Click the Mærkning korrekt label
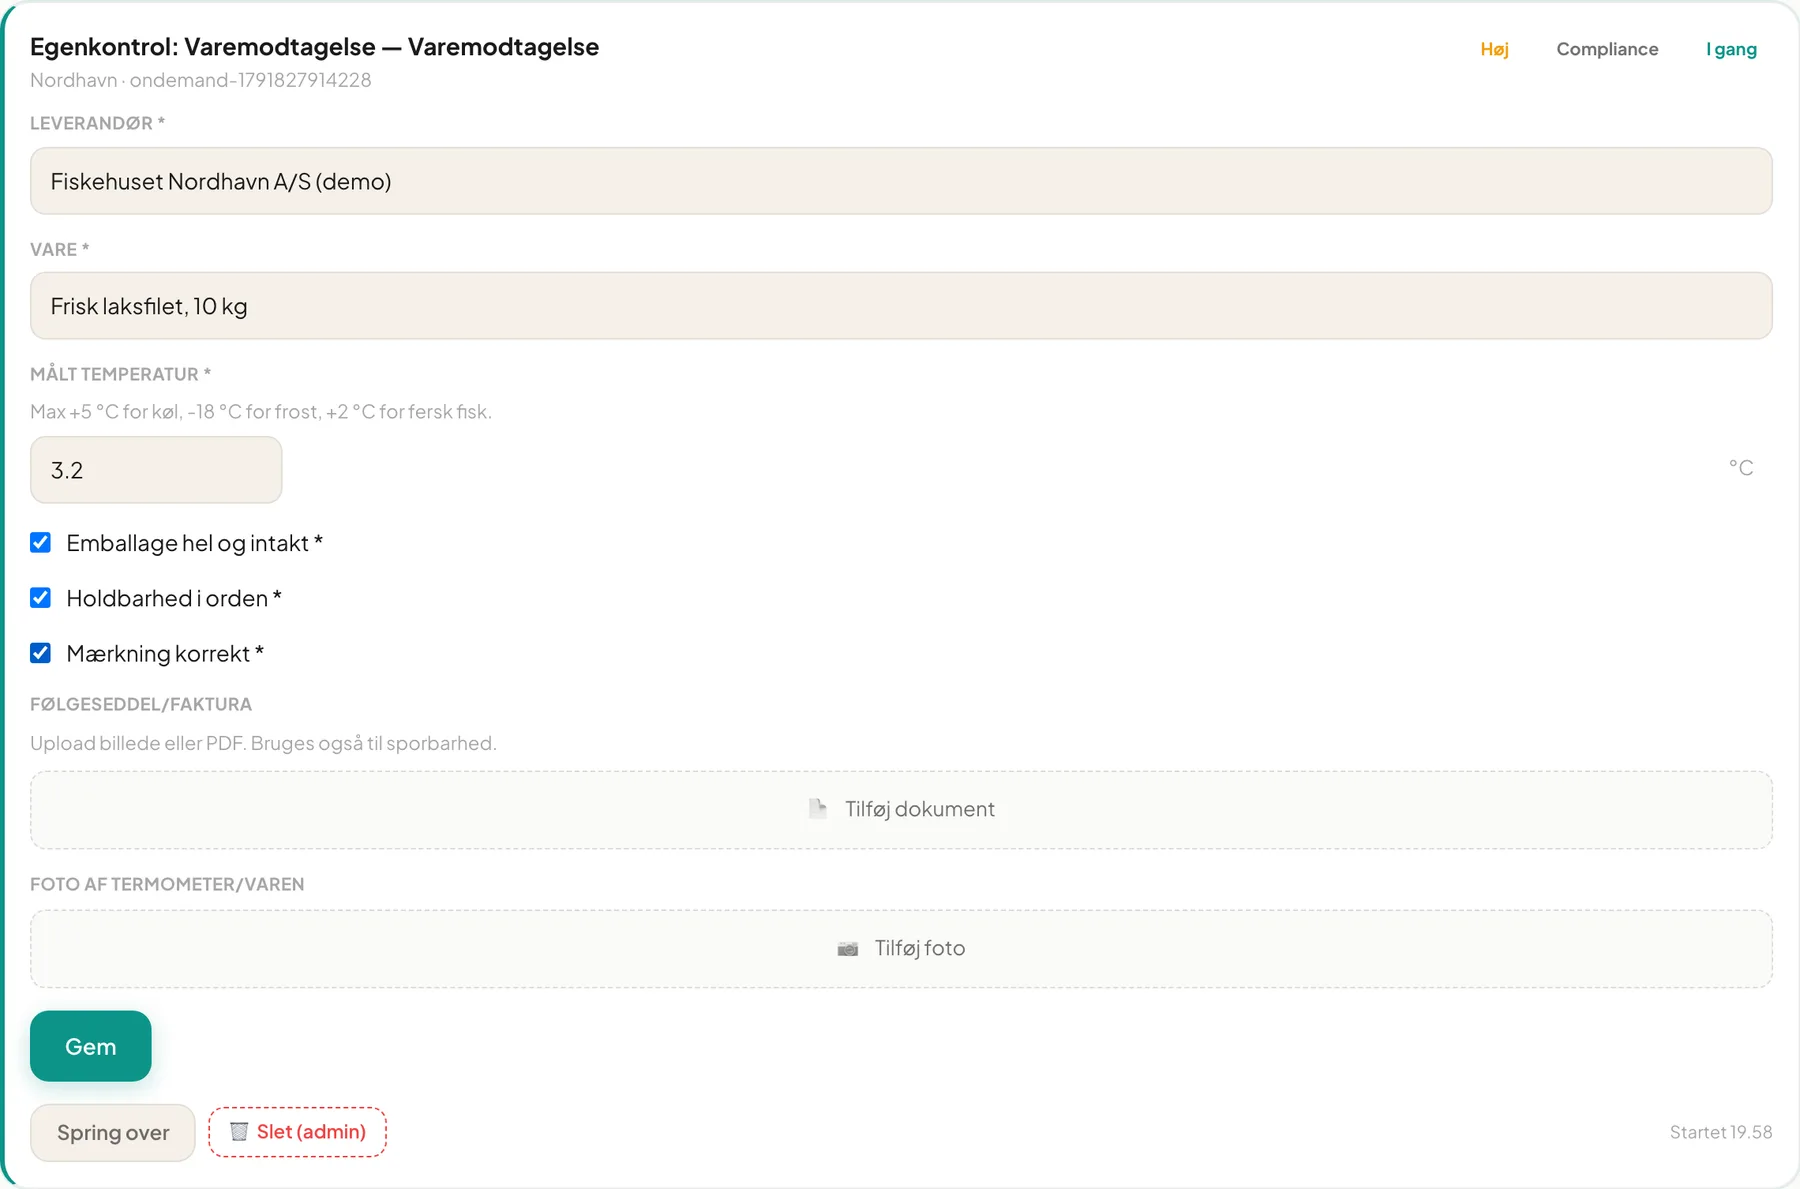The width and height of the screenshot is (1800, 1189). point(165,653)
